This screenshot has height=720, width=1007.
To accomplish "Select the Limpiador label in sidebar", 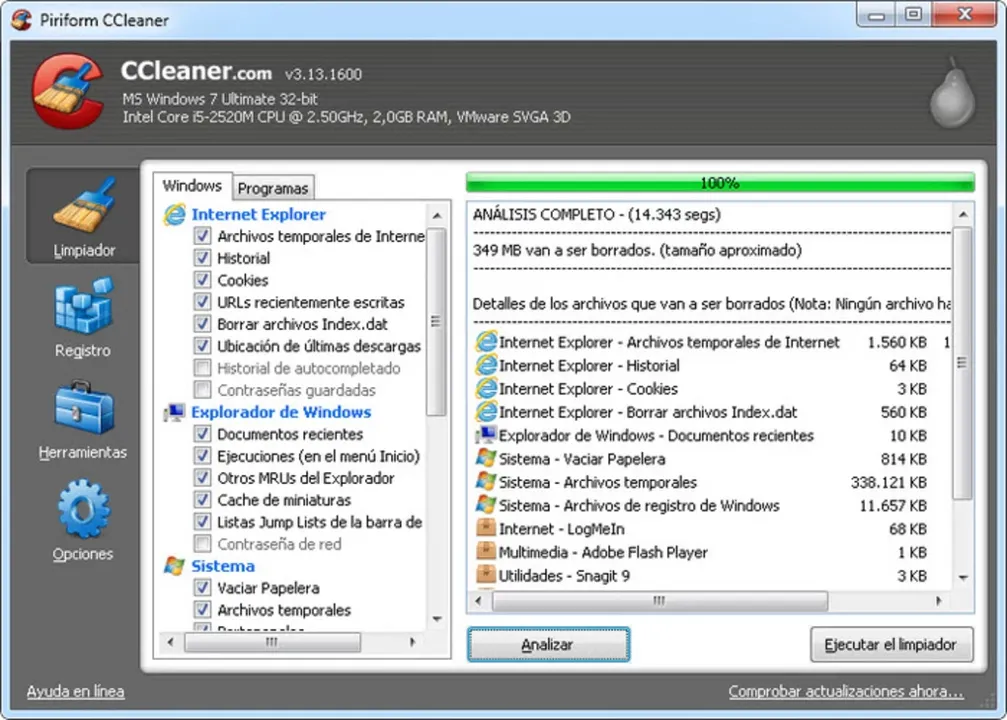I will click(84, 250).
